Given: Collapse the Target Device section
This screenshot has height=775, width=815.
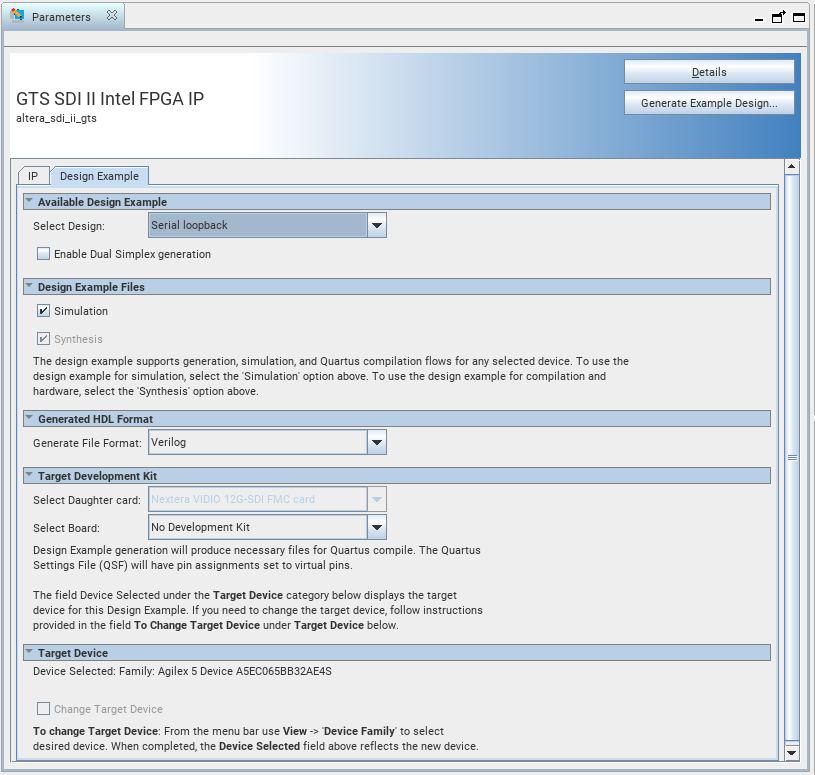Looking at the screenshot, I should [x=29, y=652].
